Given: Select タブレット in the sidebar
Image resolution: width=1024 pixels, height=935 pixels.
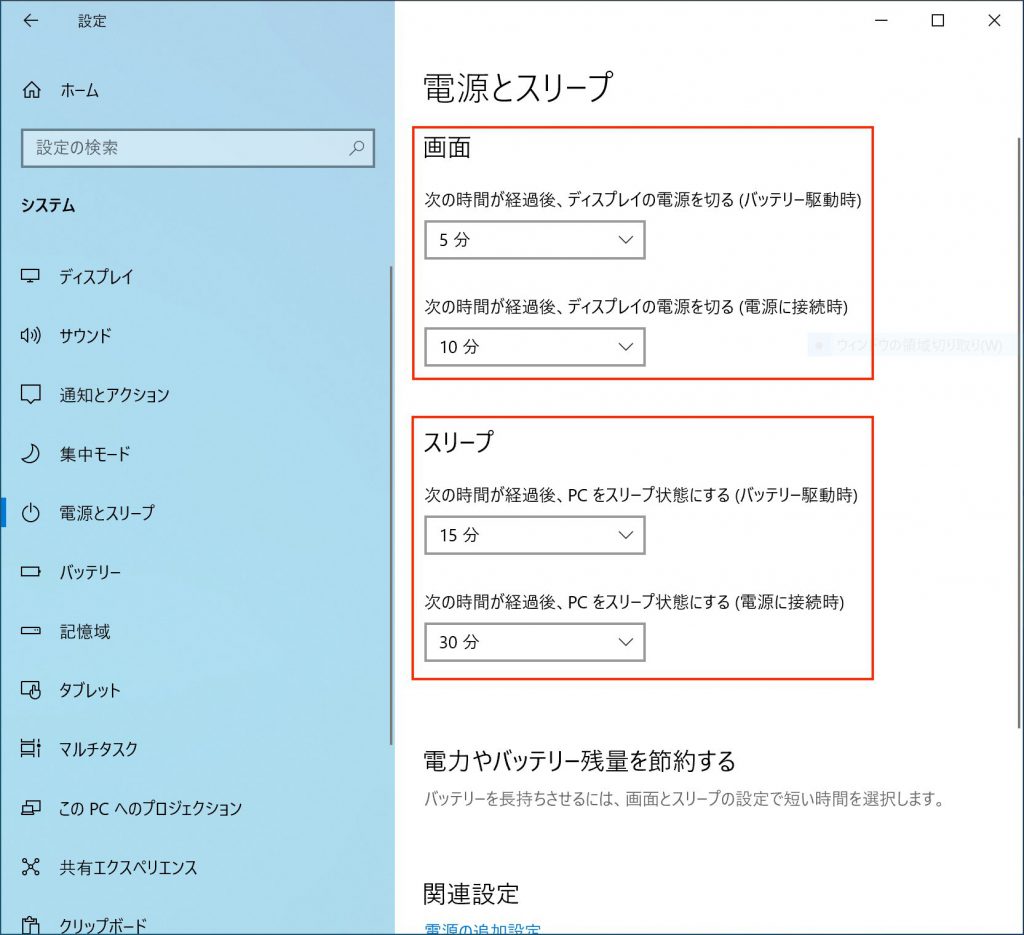Looking at the screenshot, I should click(90, 691).
